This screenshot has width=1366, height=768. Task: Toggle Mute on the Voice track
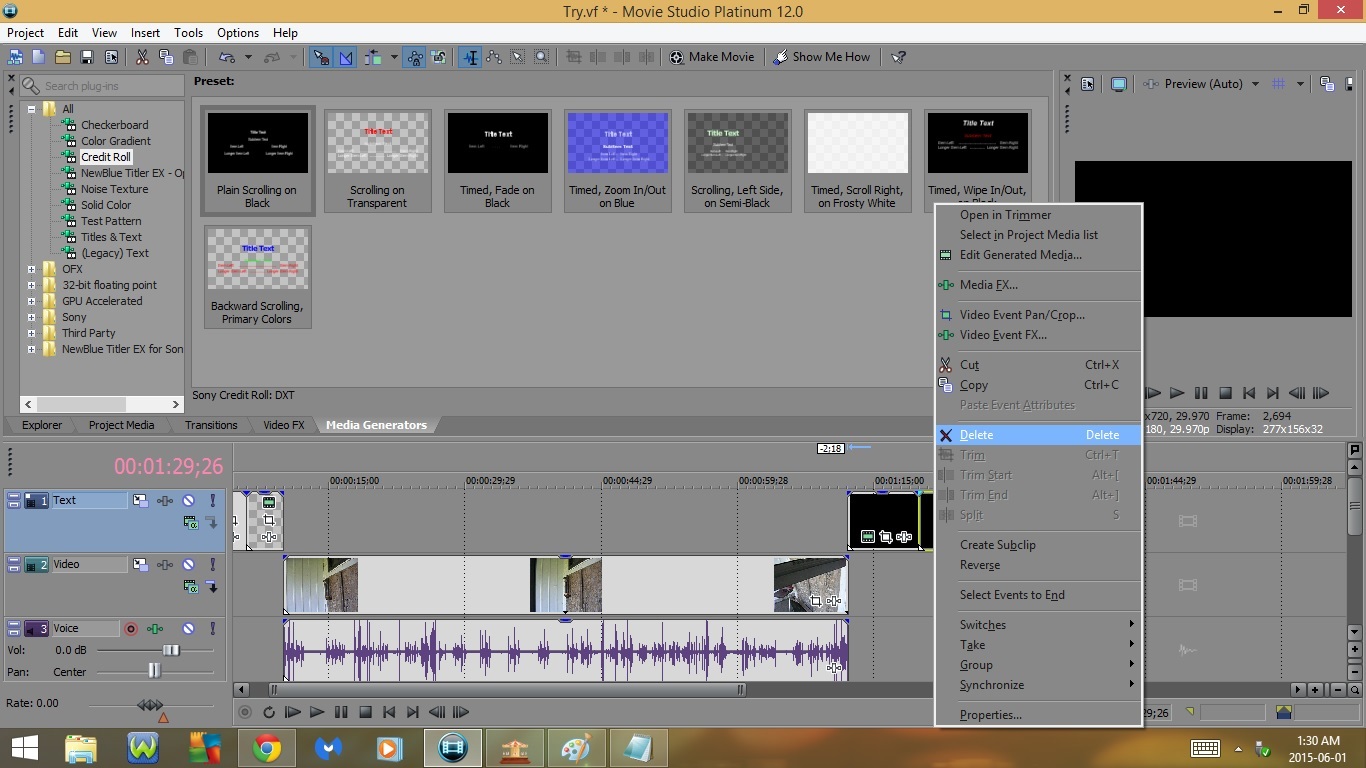pos(189,629)
